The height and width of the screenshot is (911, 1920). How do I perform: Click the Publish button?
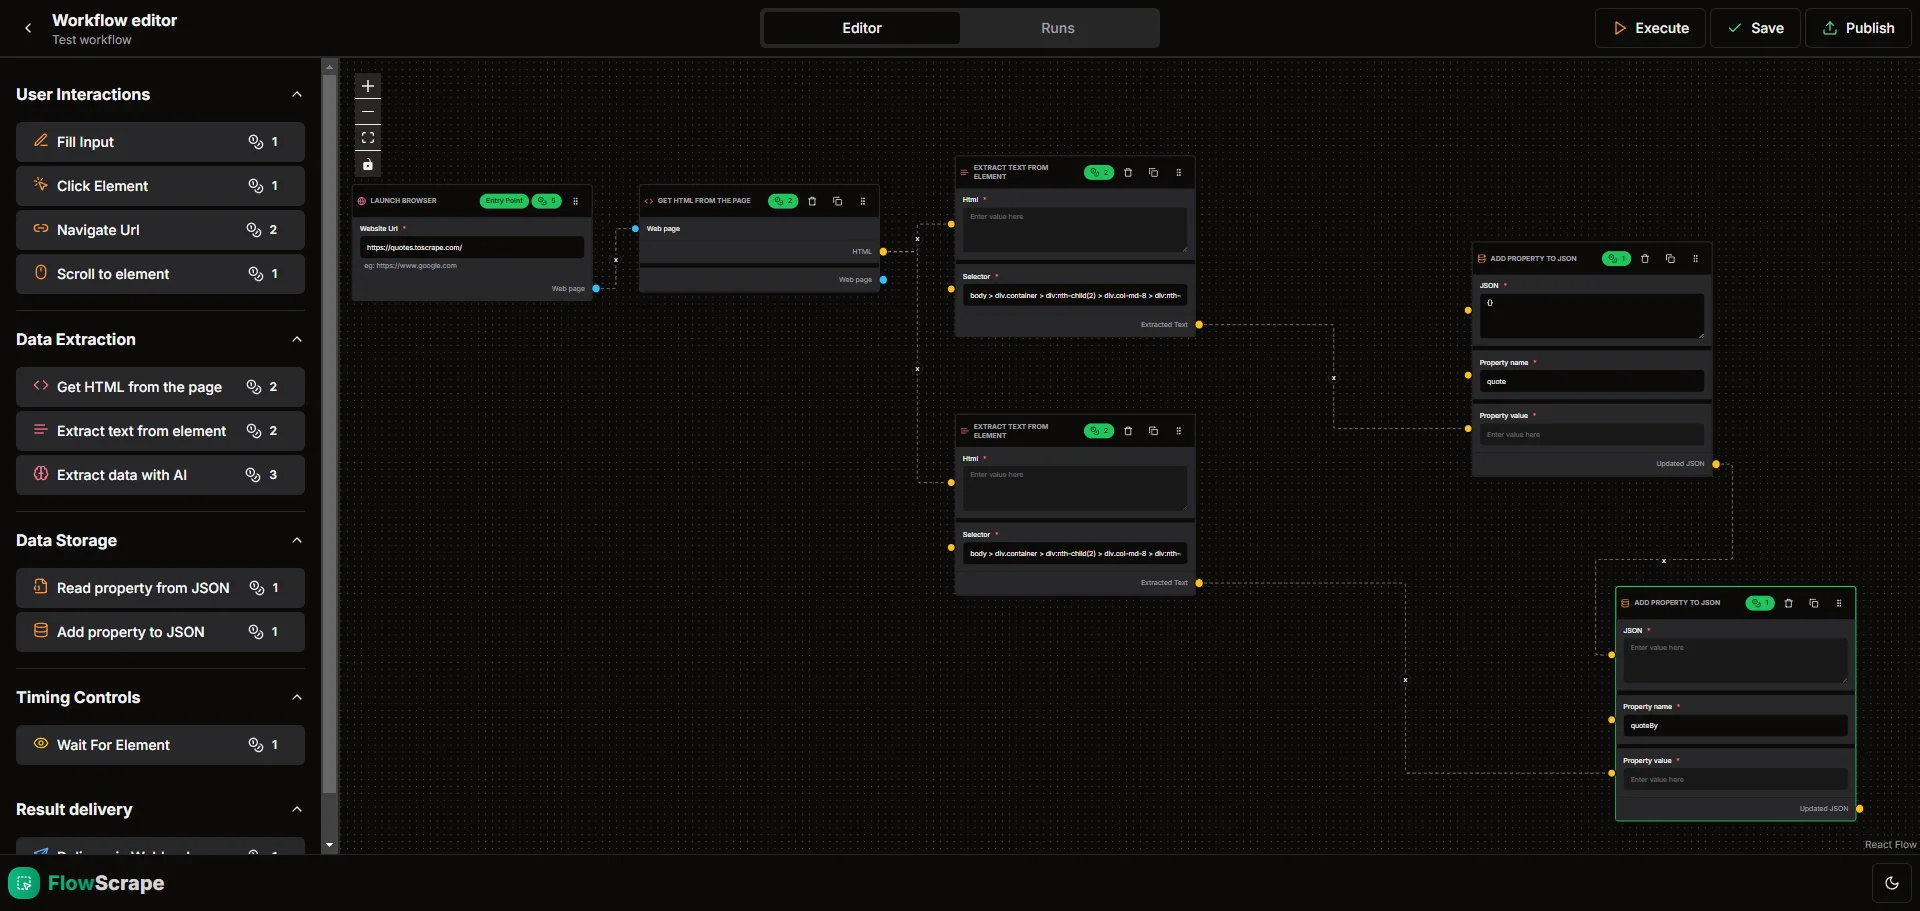pyautogui.click(x=1859, y=28)
